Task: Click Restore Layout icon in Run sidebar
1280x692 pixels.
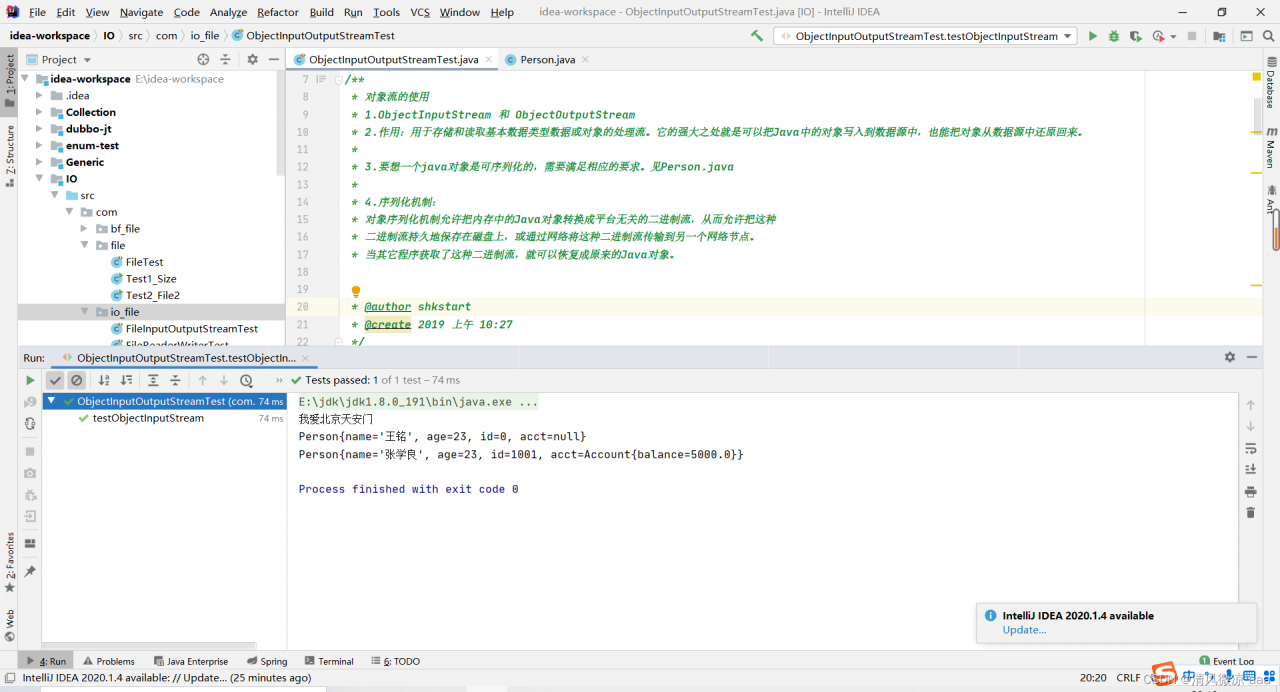Action: click(x=30, y=543)
